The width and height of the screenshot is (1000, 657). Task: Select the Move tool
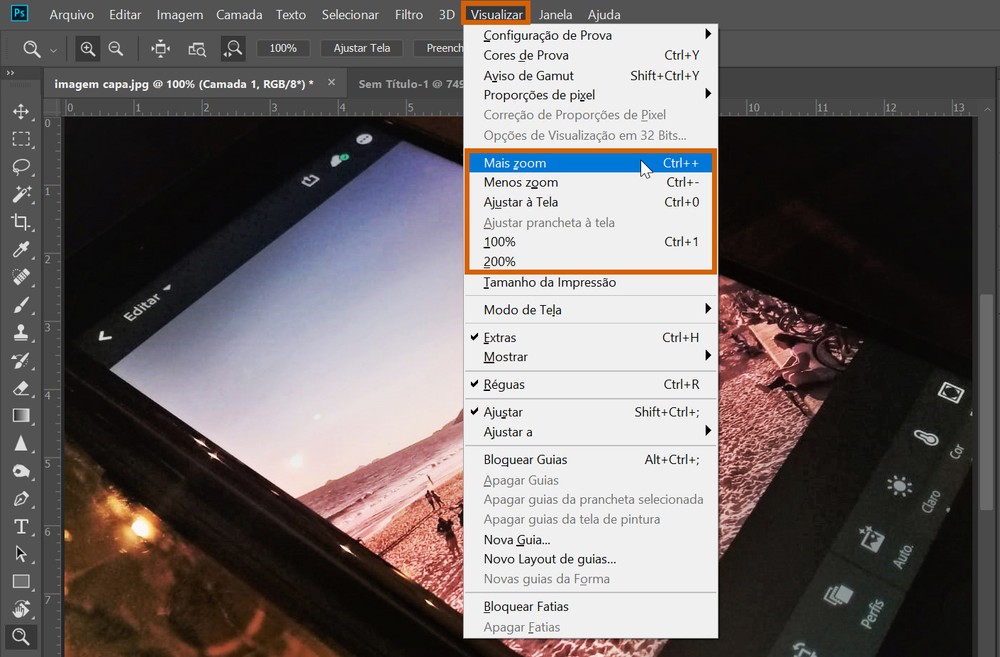click(x=20, y=111)
